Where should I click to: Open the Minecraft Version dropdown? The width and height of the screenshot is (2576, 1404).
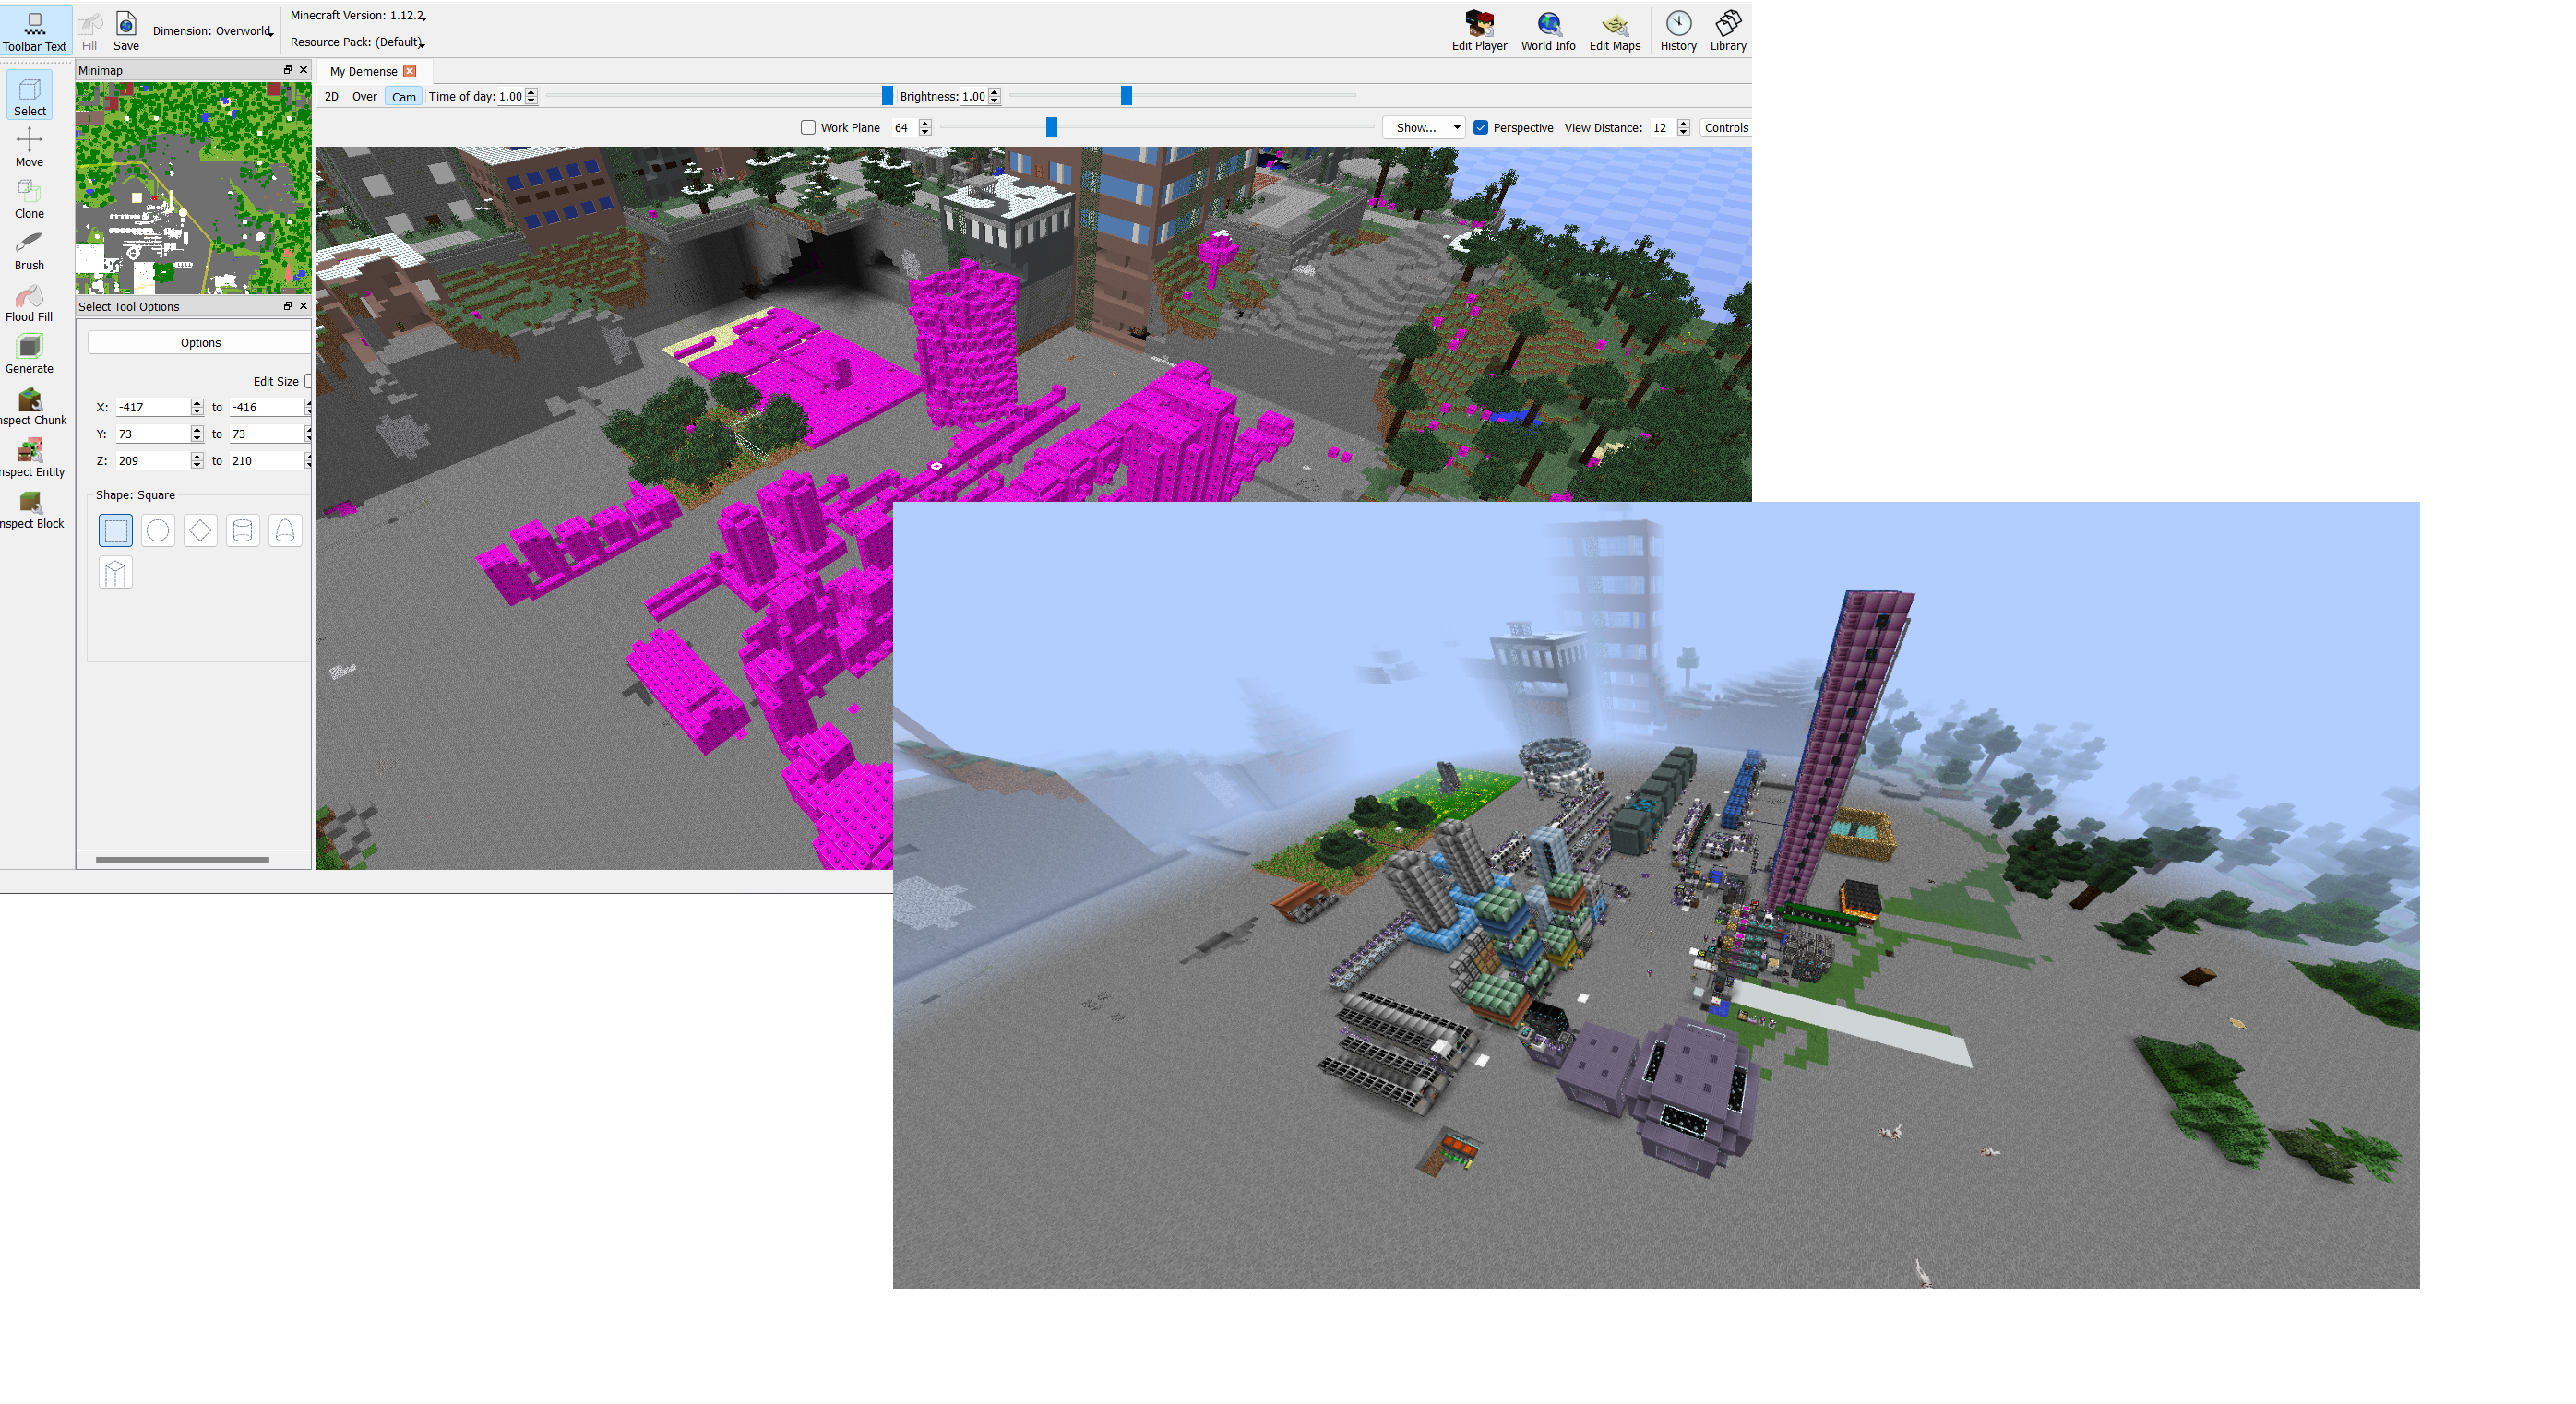(357, 16)
